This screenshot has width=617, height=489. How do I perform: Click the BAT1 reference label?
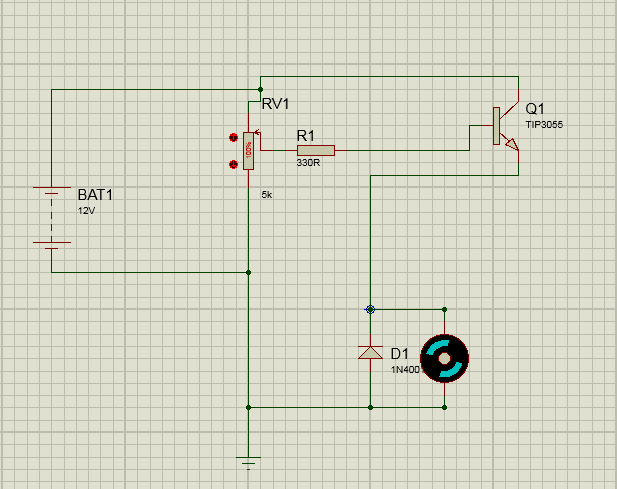(95, 195)
